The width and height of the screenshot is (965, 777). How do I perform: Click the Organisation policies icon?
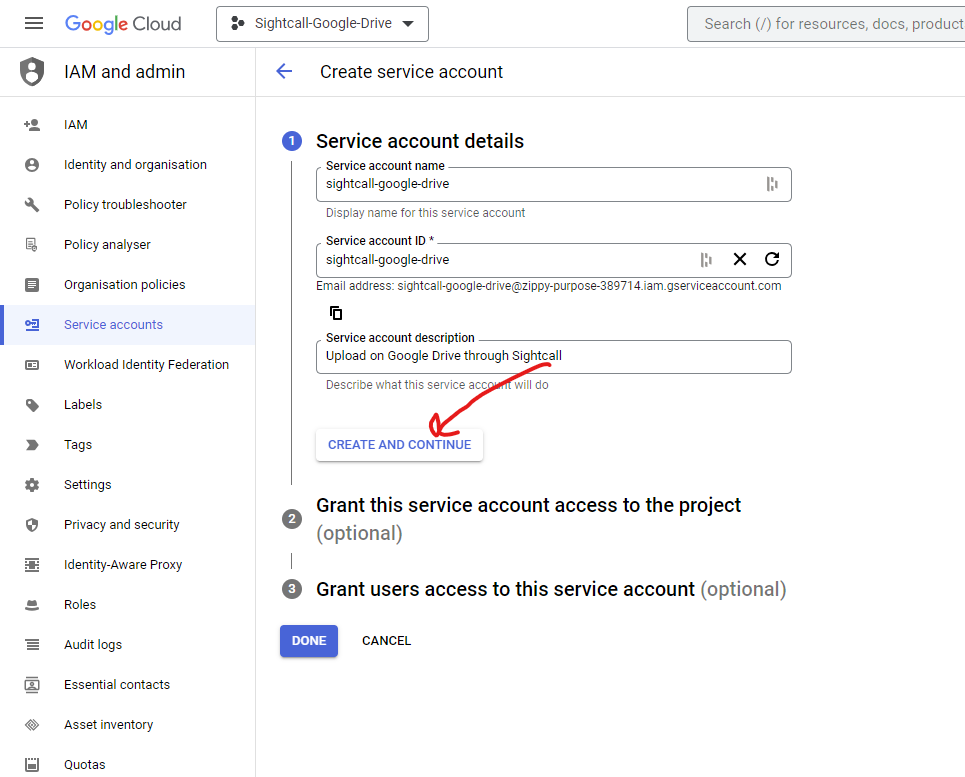32,285
